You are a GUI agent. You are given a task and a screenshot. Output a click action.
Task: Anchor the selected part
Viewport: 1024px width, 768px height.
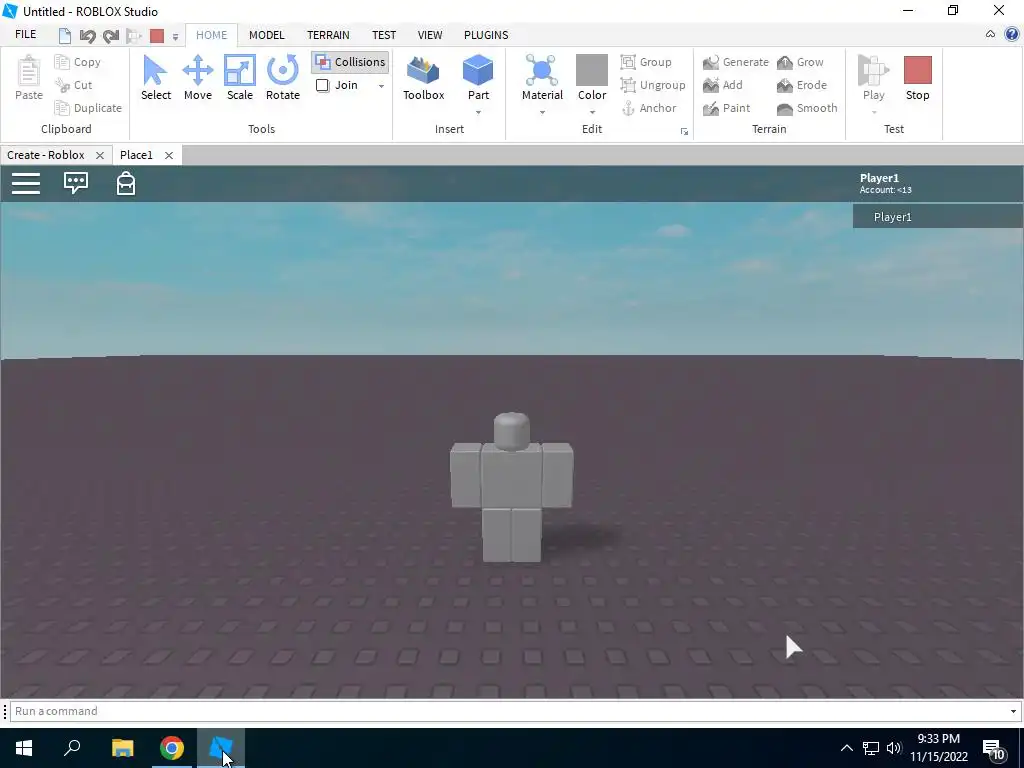coord(648,108)
